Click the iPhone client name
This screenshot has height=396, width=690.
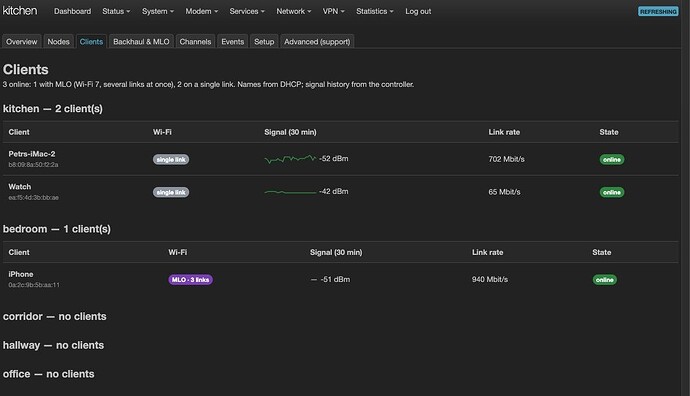(21, 274)
